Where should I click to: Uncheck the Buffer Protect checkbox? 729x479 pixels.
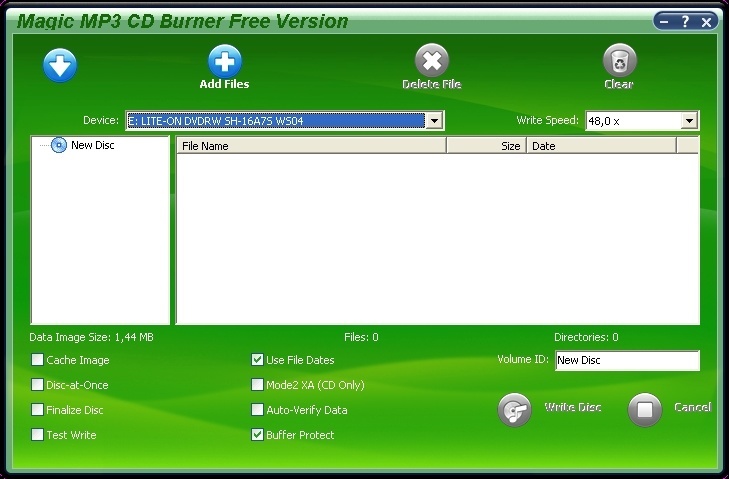[x=257, y=435]
